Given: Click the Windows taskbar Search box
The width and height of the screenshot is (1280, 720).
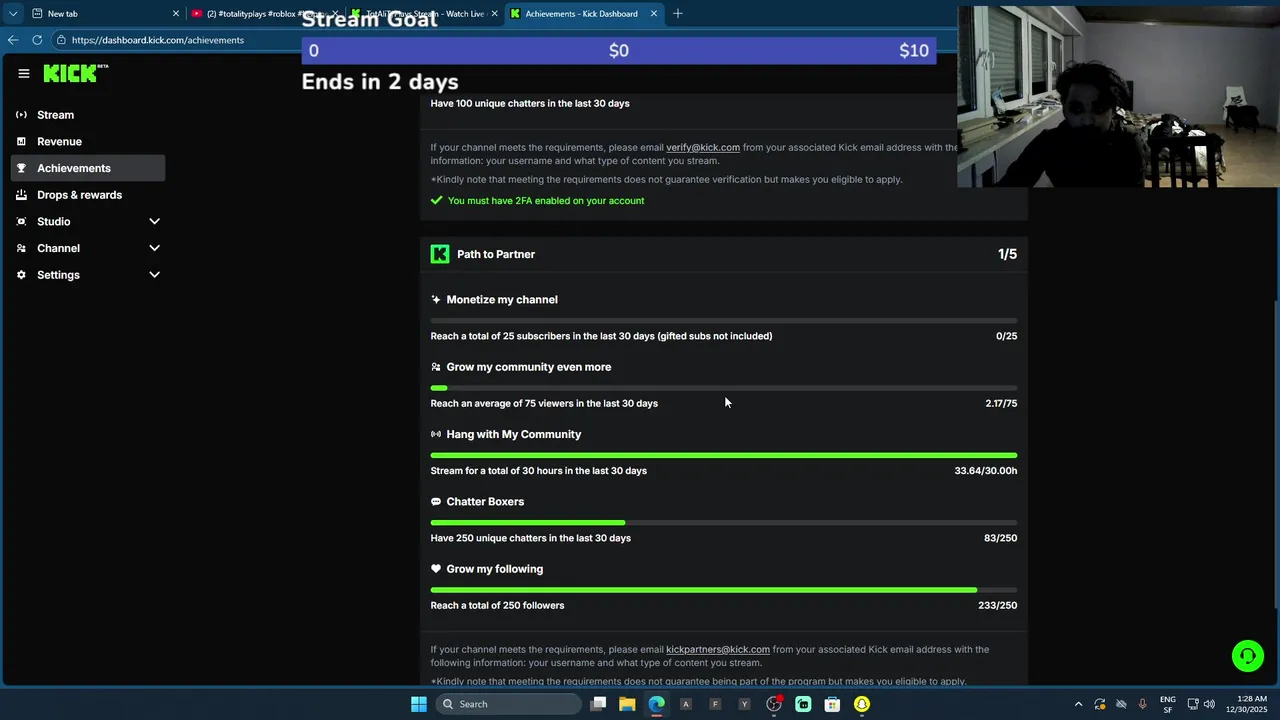Looking at the screenshot, I should [x=509, y=704].
